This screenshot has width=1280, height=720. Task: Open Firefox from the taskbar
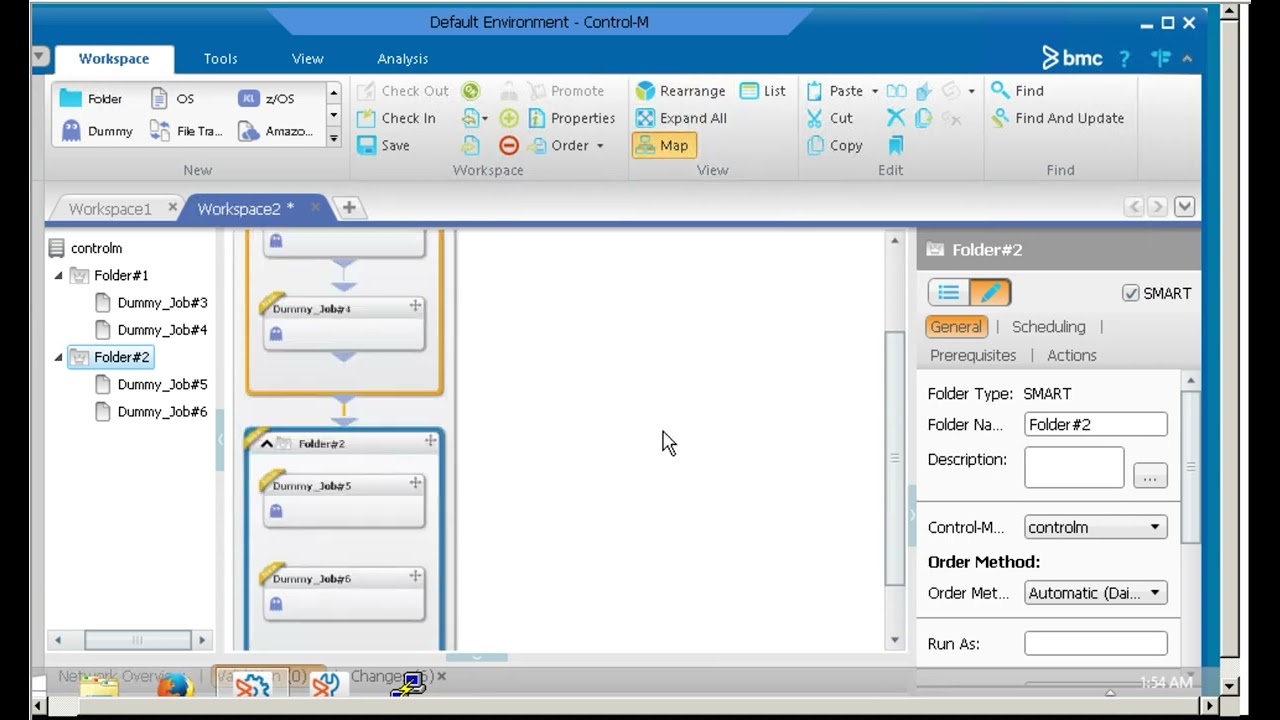(175, 685)
